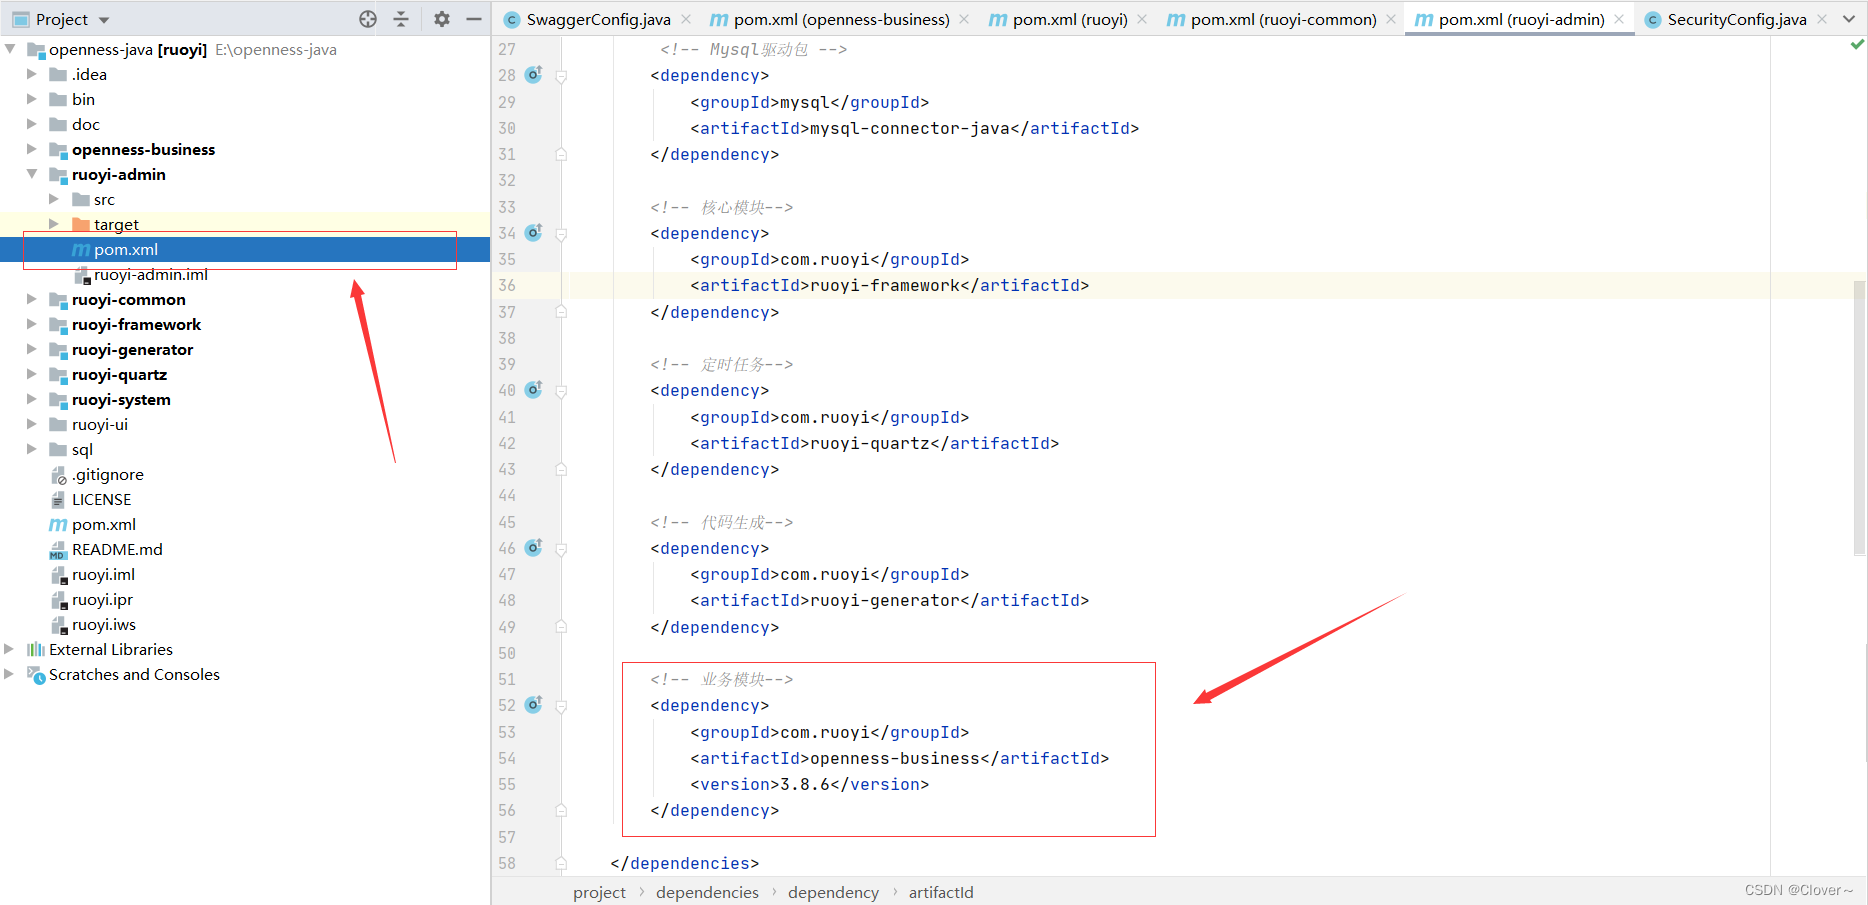
Task: Hide the Project panel with minus icon
Action: click(474, 19)
